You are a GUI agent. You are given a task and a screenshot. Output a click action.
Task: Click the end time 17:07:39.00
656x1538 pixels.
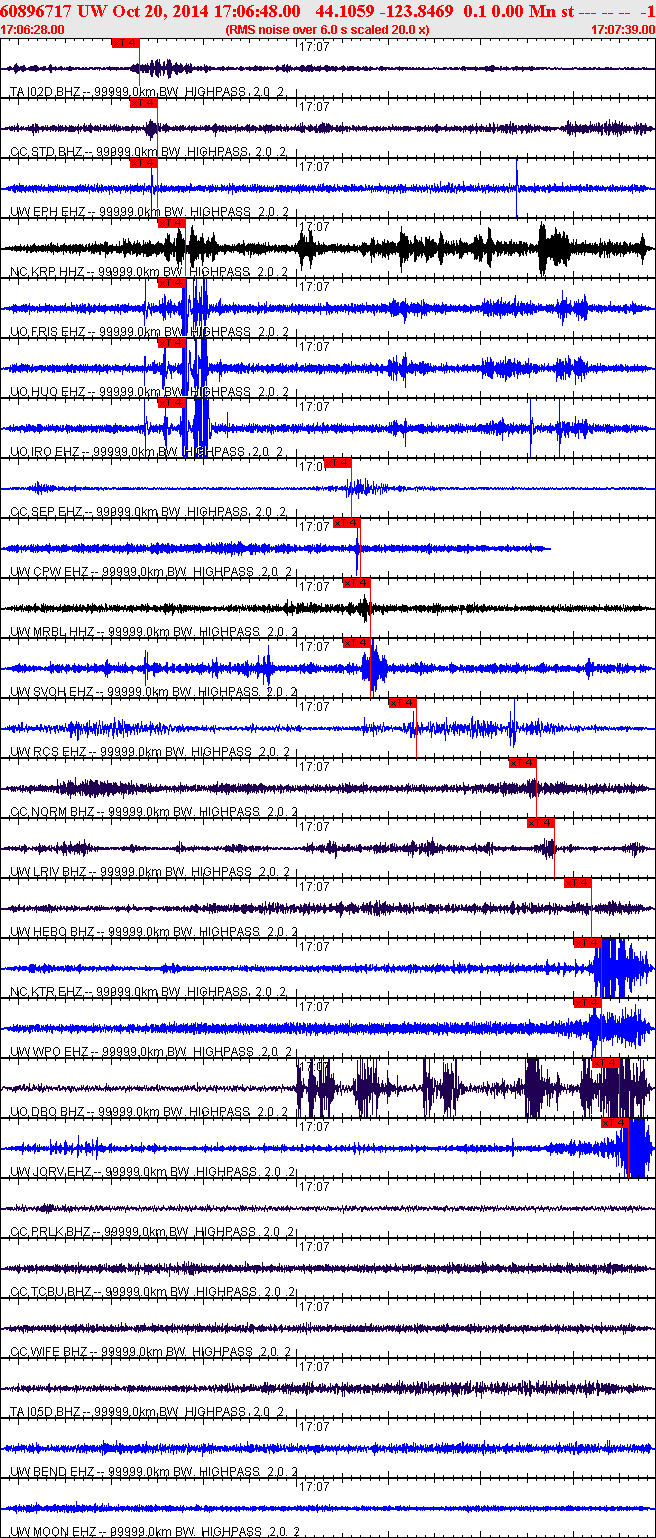click(x=623, y=30)
